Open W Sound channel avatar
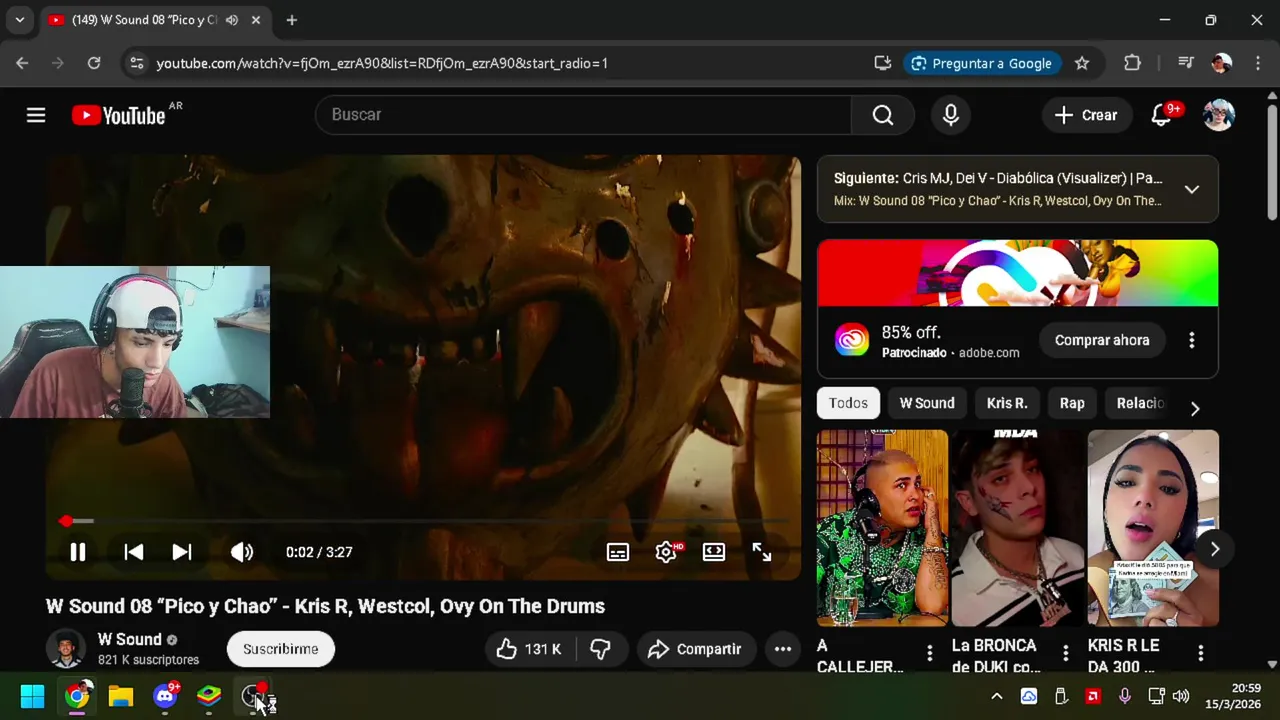The width and height of the screenshot is (1280, 720). pos(66,649)
